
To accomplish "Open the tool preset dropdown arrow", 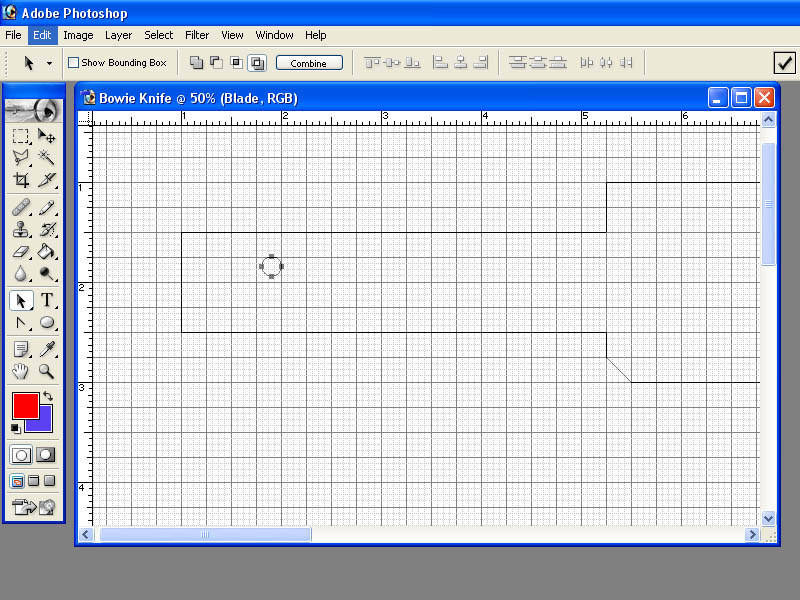I will coord(49,63).
